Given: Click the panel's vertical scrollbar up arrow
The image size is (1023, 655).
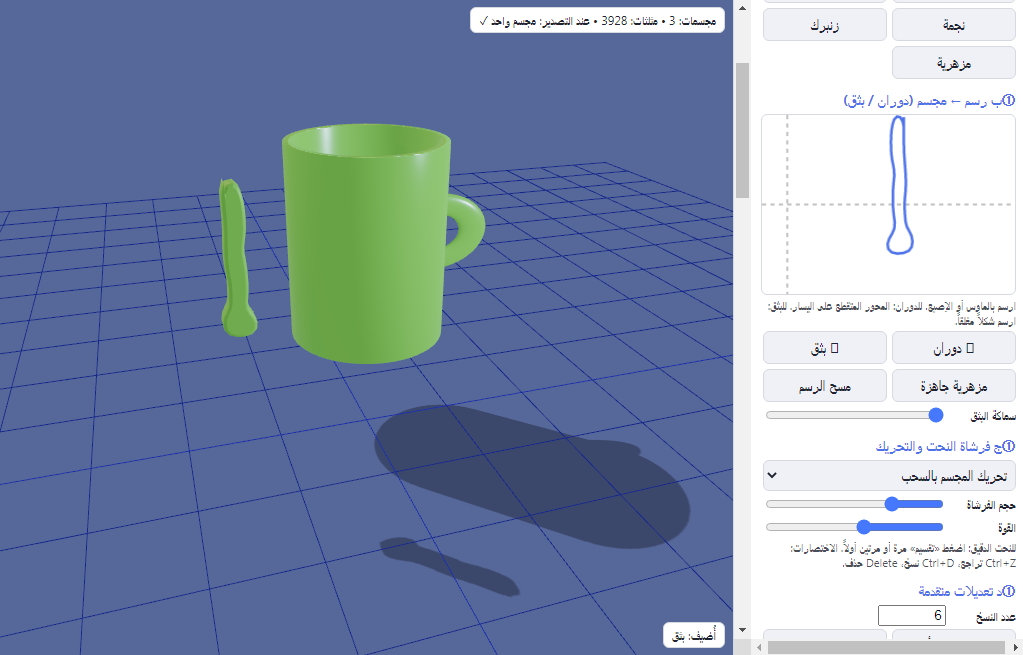Looking at the screenshot, I should (742, 8).
